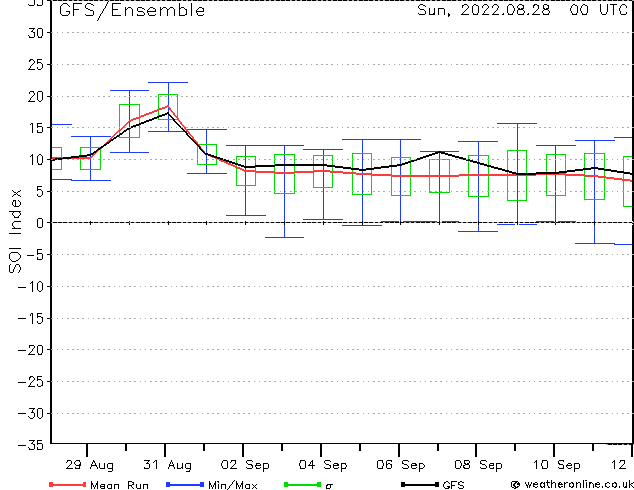Click the green sigma box at 02 Sep
The height and width of the screenshot is (490, 634).
[x=246, y=171]
